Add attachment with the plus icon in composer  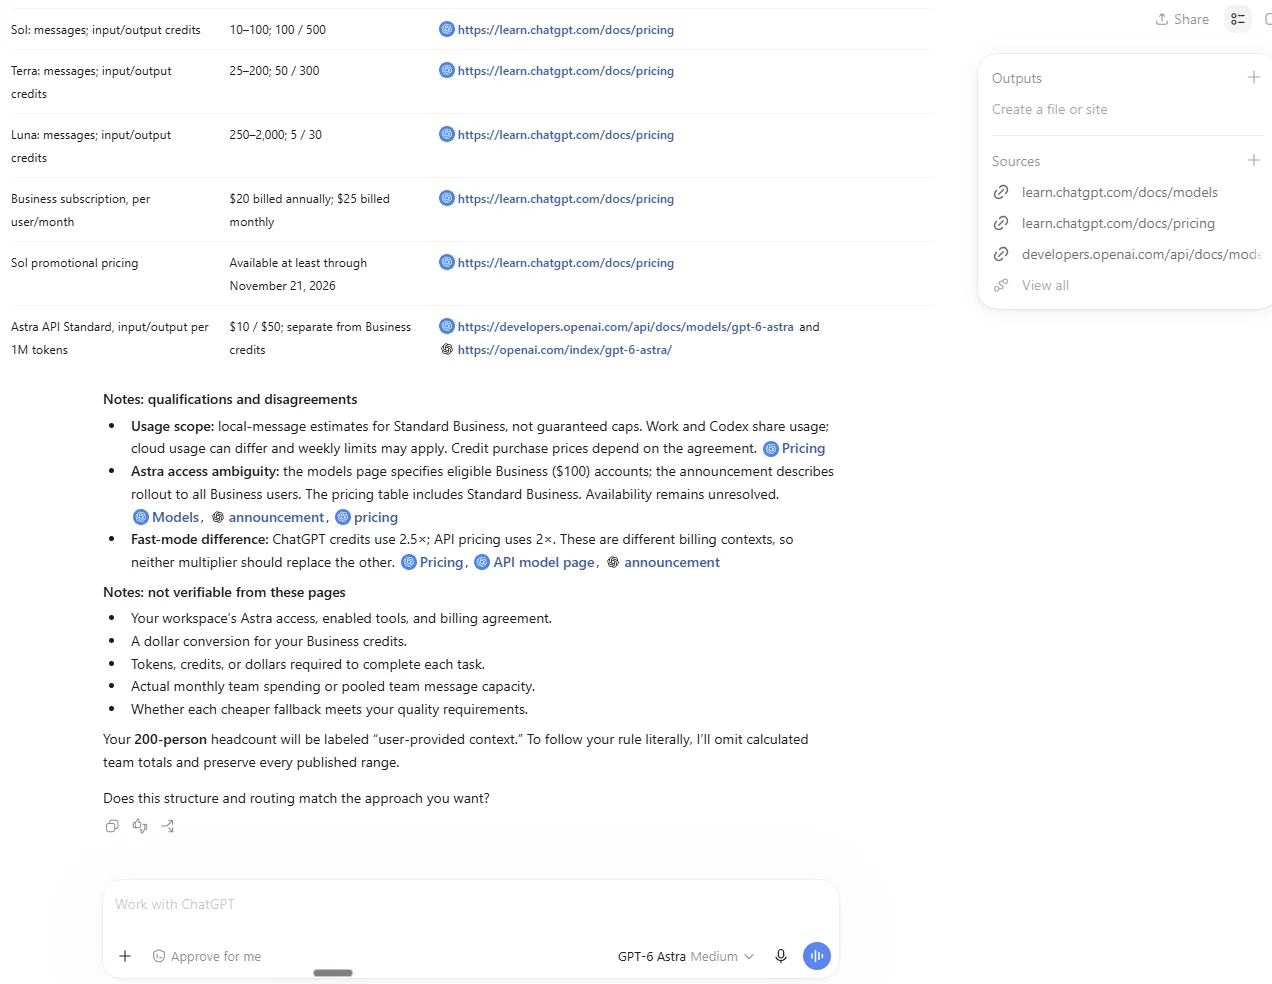pyautogui.click(x=125, y=956)
